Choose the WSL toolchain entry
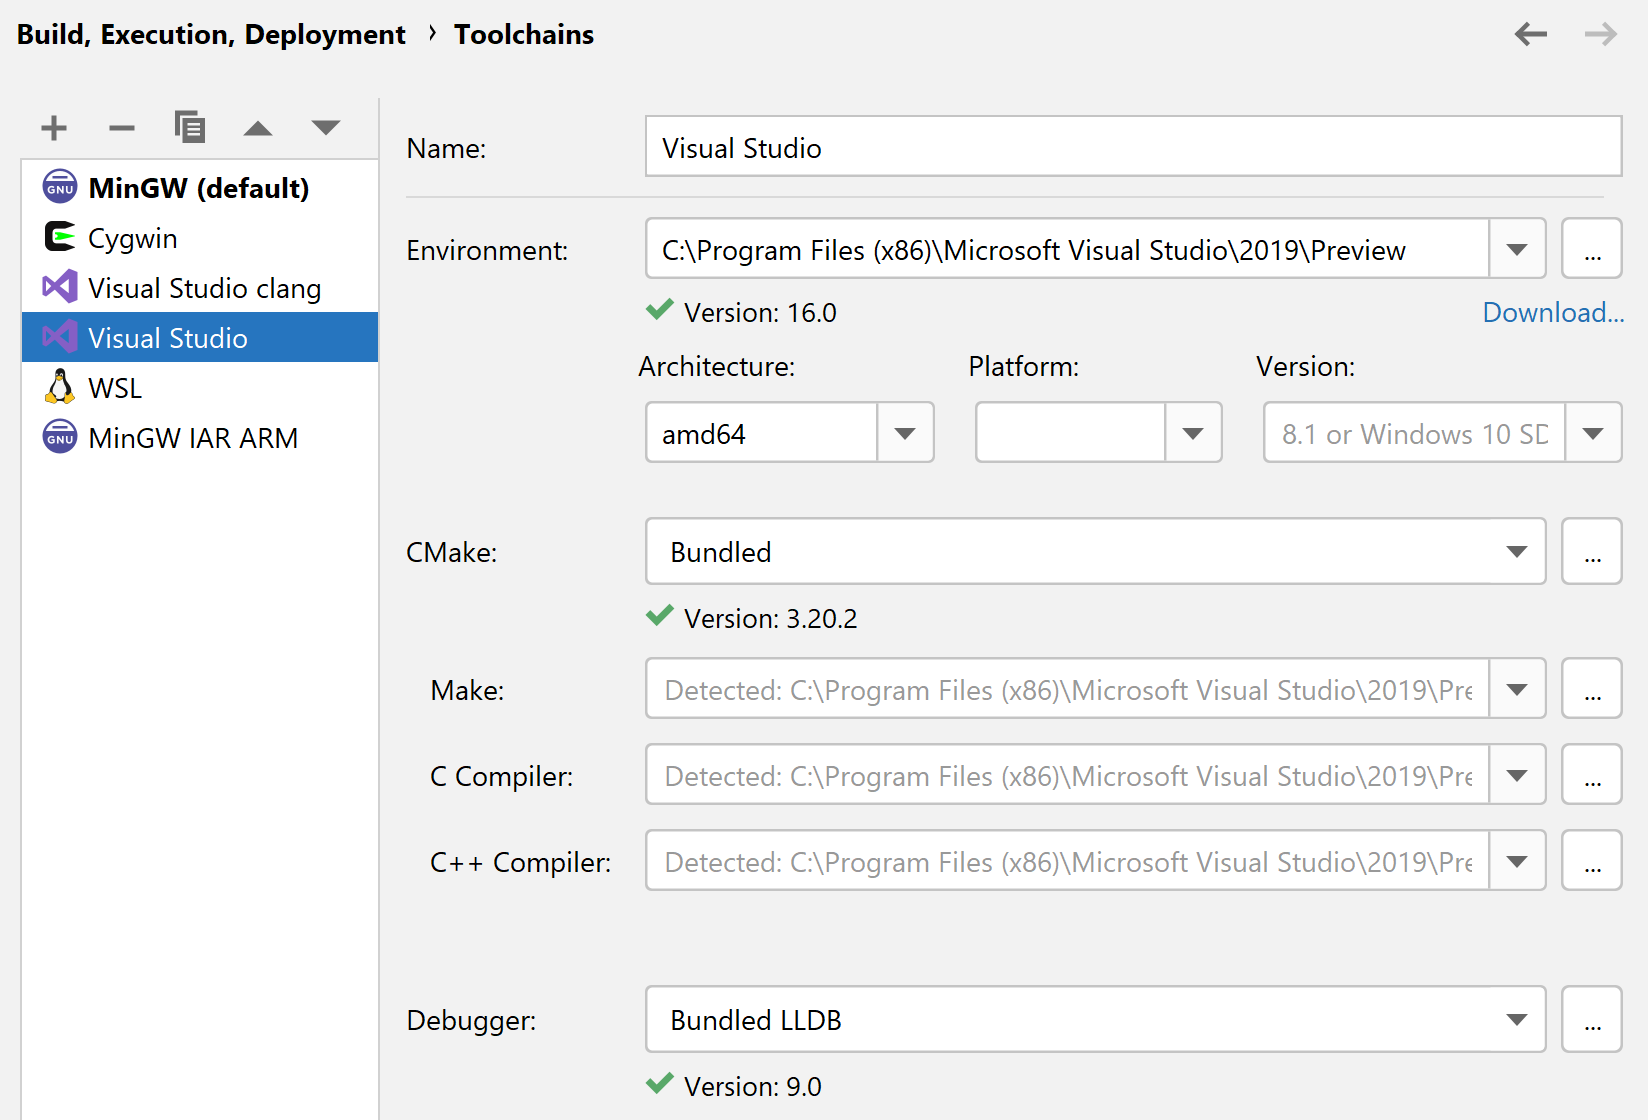Viewport: 1648px width, 1120px height. pyautogui.click(x=115, y=388)
